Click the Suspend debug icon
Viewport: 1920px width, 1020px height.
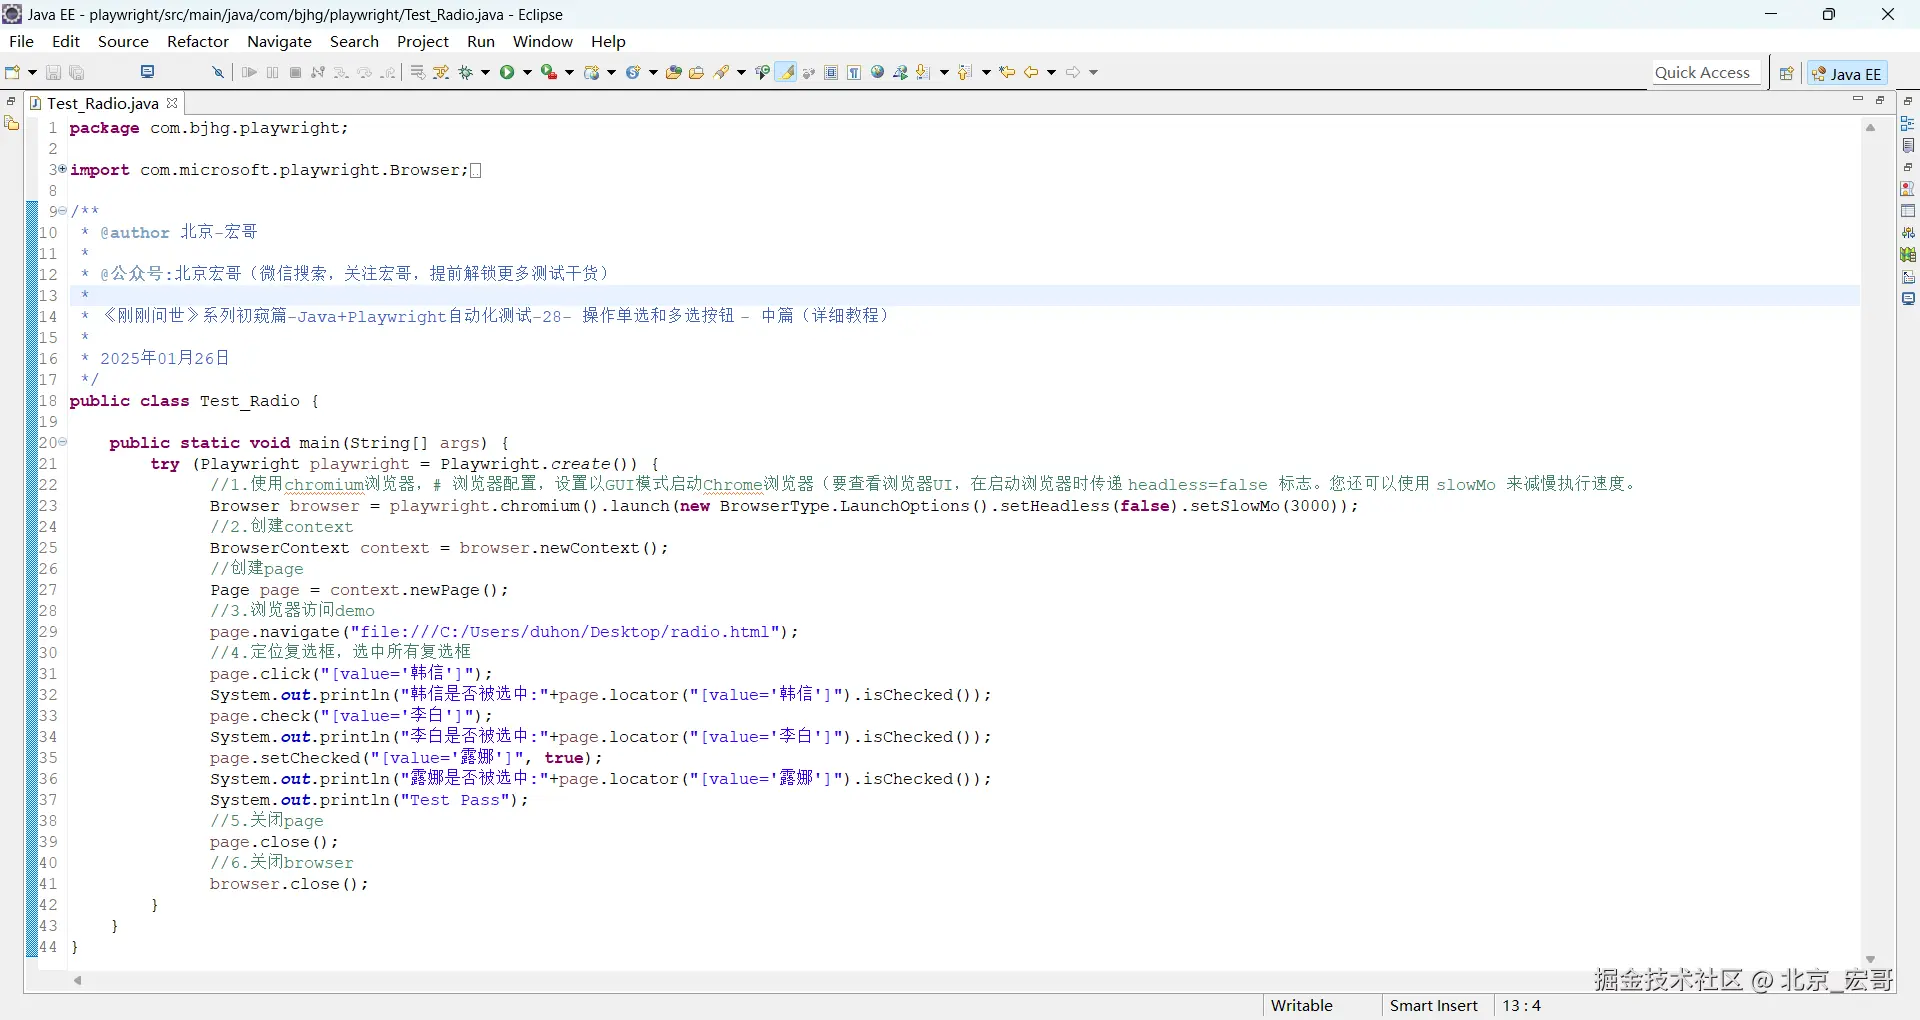tap(272, 72)
